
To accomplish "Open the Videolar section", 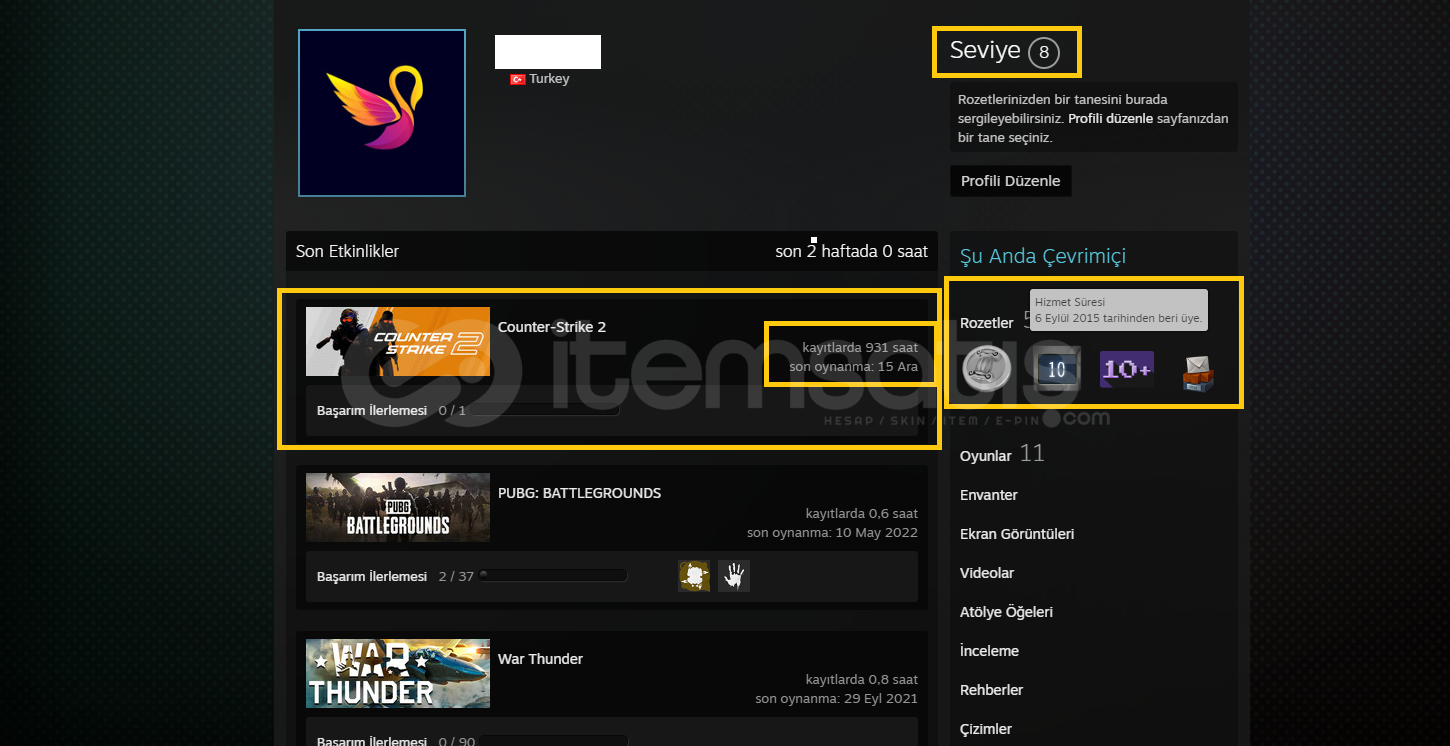I will (987, 573).
